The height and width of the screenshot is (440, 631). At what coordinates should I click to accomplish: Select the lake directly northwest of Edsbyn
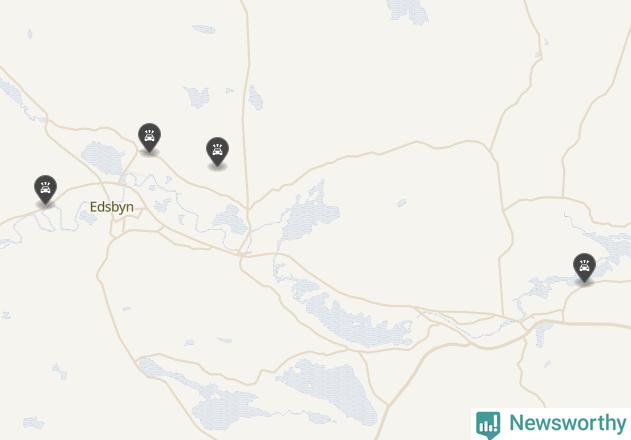coord(102,157)
